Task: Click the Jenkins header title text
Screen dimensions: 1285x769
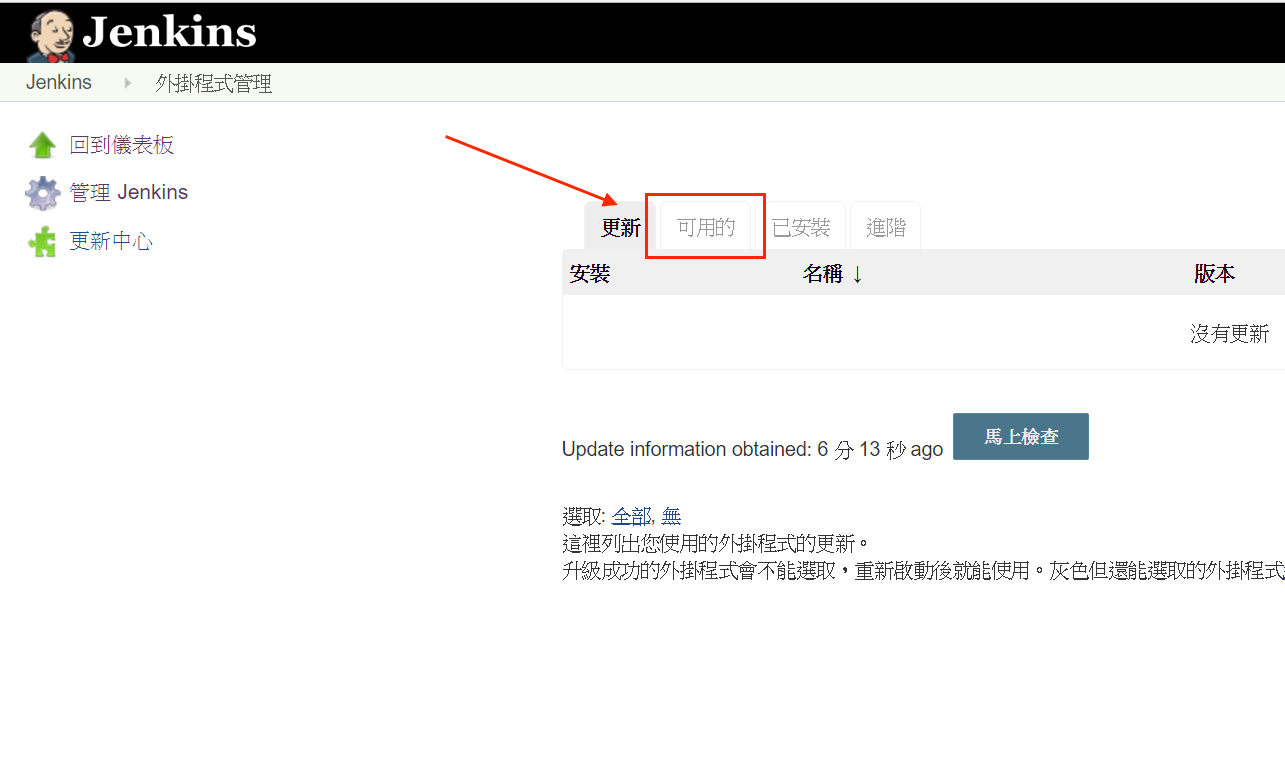Action: [x=169, y=33]
